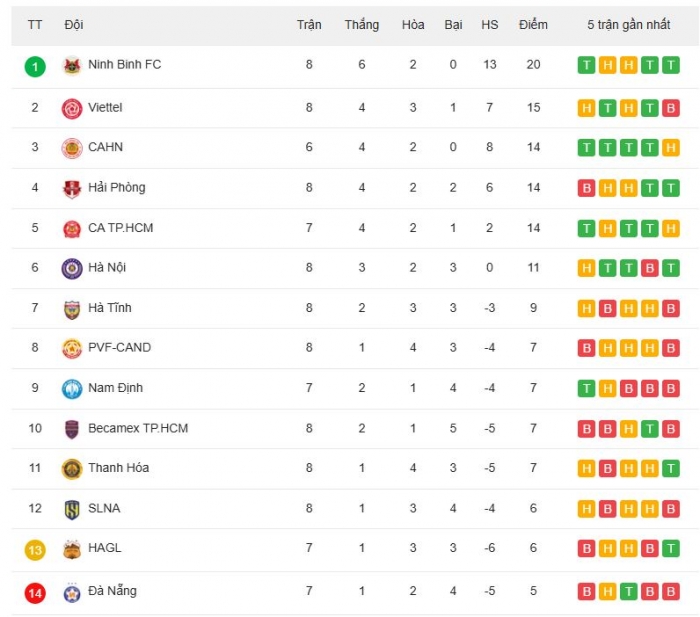Click the HS column header
This screenshot has height=617, width=700.
coord(489,24)
